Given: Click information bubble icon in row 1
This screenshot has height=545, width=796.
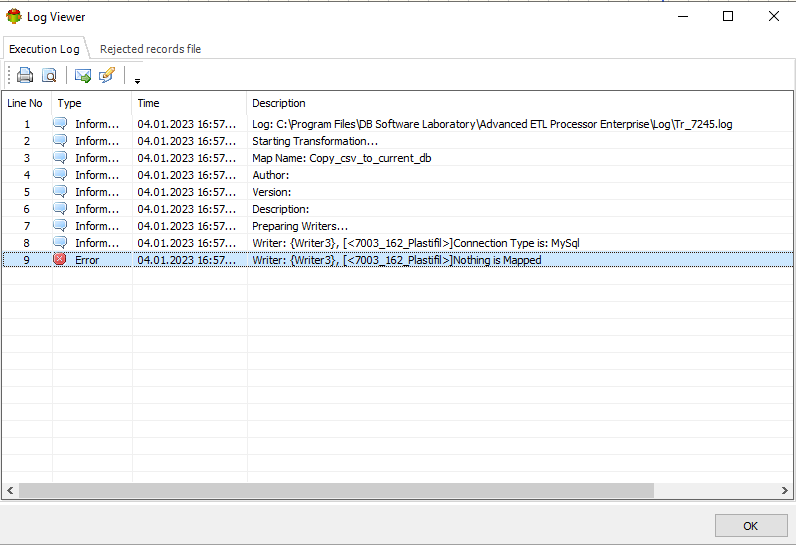Looking at the screenshot, I should tap(60, 123).
